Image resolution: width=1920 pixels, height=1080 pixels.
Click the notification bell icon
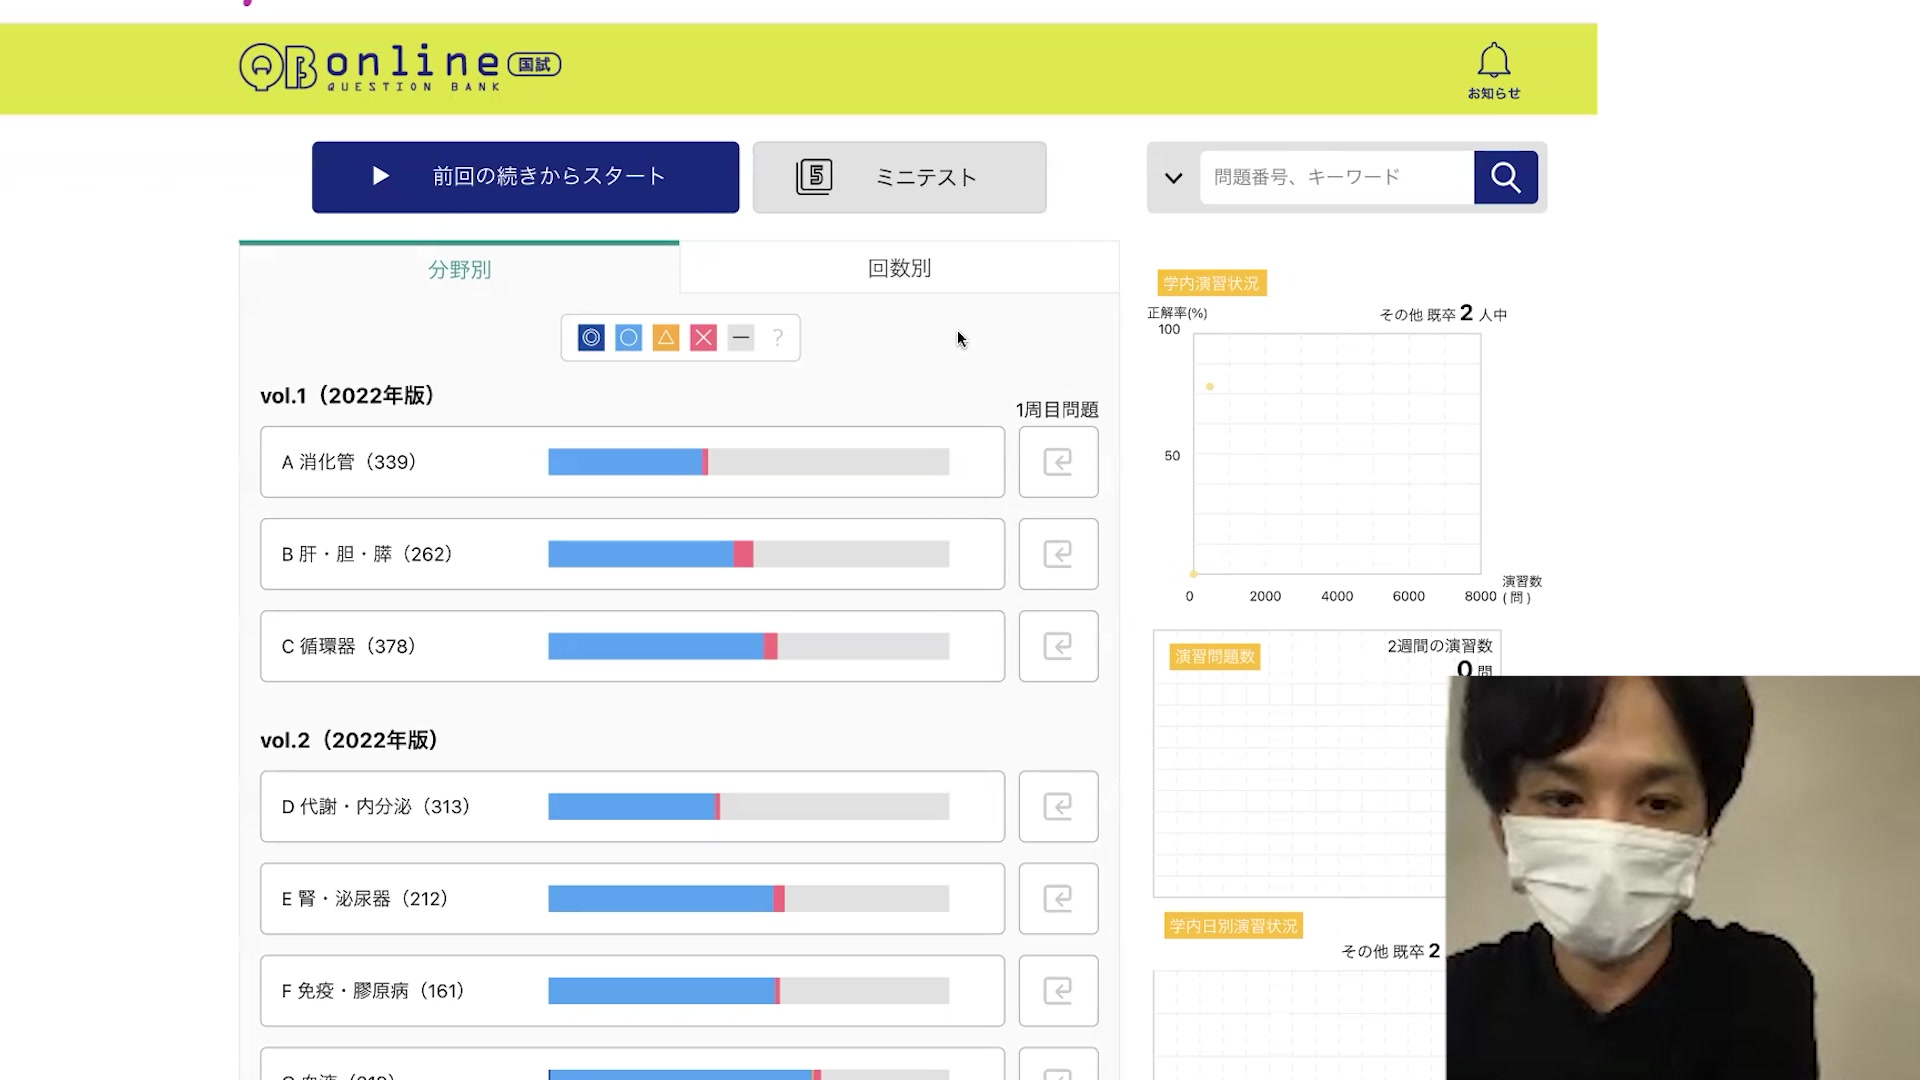(x=1493, y=62)
